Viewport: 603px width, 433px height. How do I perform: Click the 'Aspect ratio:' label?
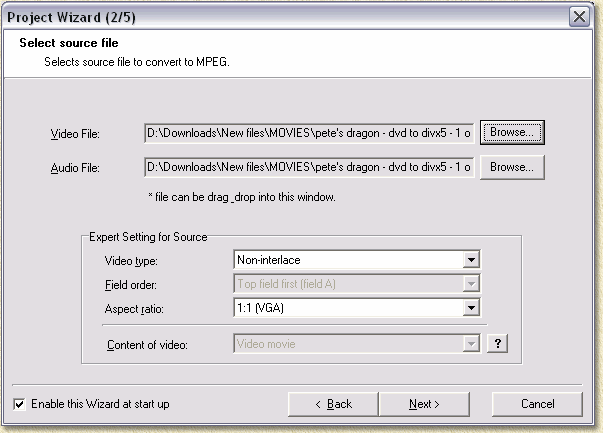[x=134, y=309]
